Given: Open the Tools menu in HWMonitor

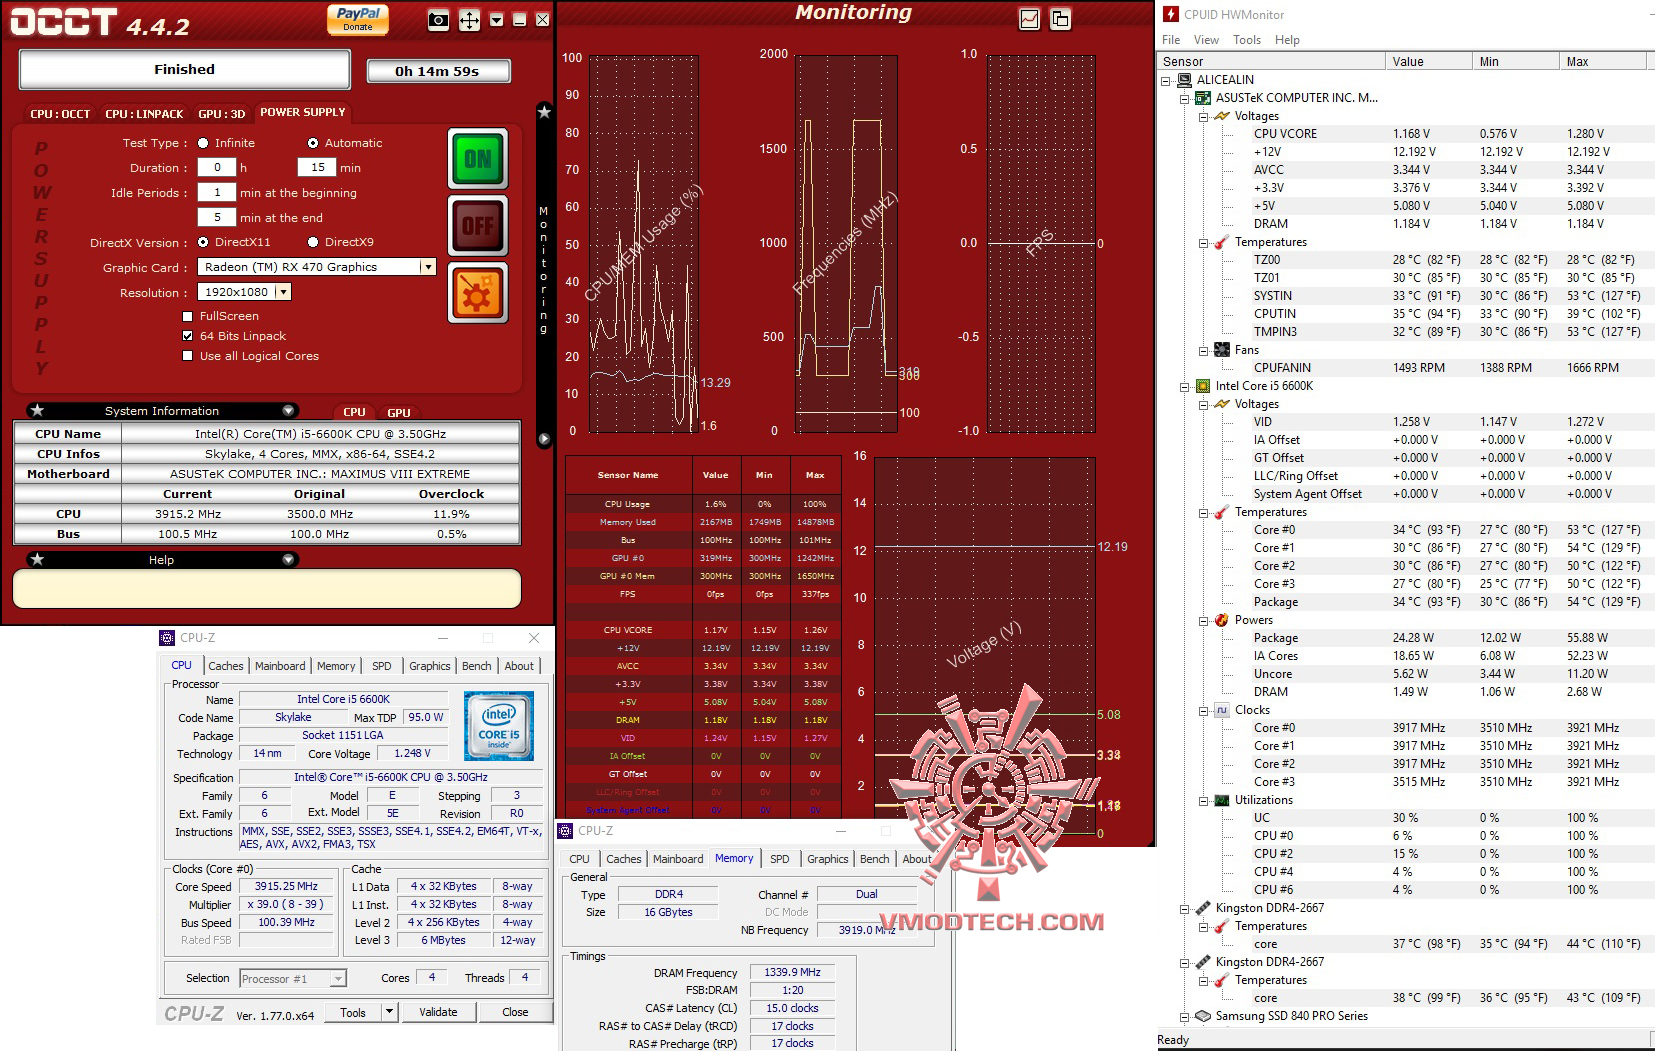Looking at the screenshot, I should (x=1246, y=40).
